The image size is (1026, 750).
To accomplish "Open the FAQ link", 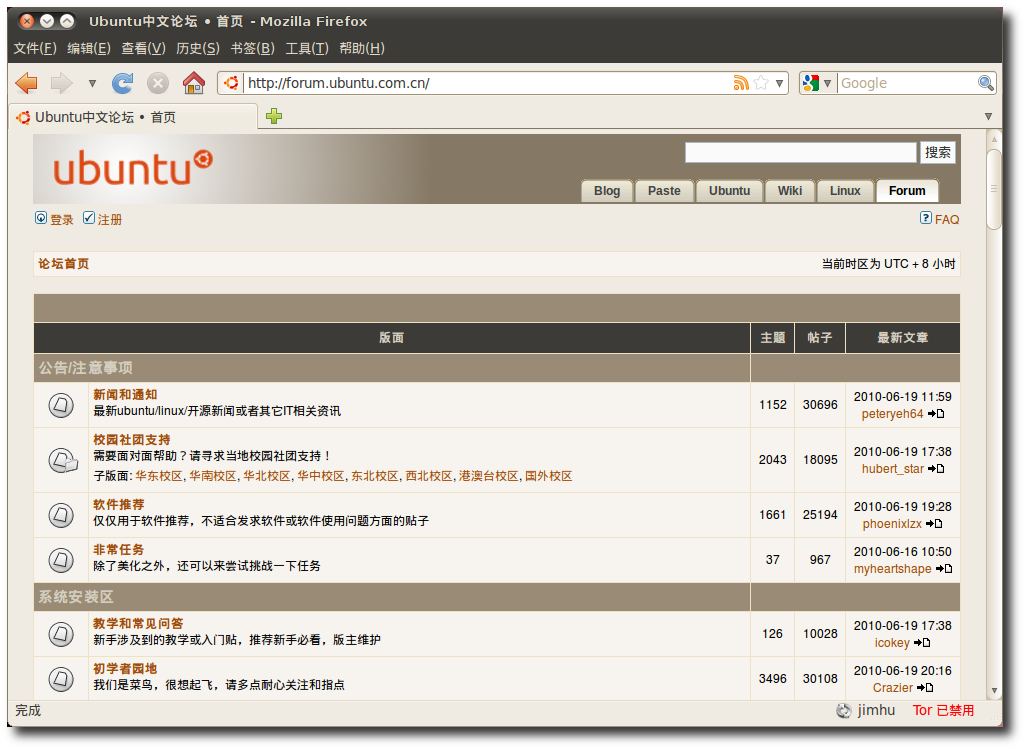I will coord(947,220).
